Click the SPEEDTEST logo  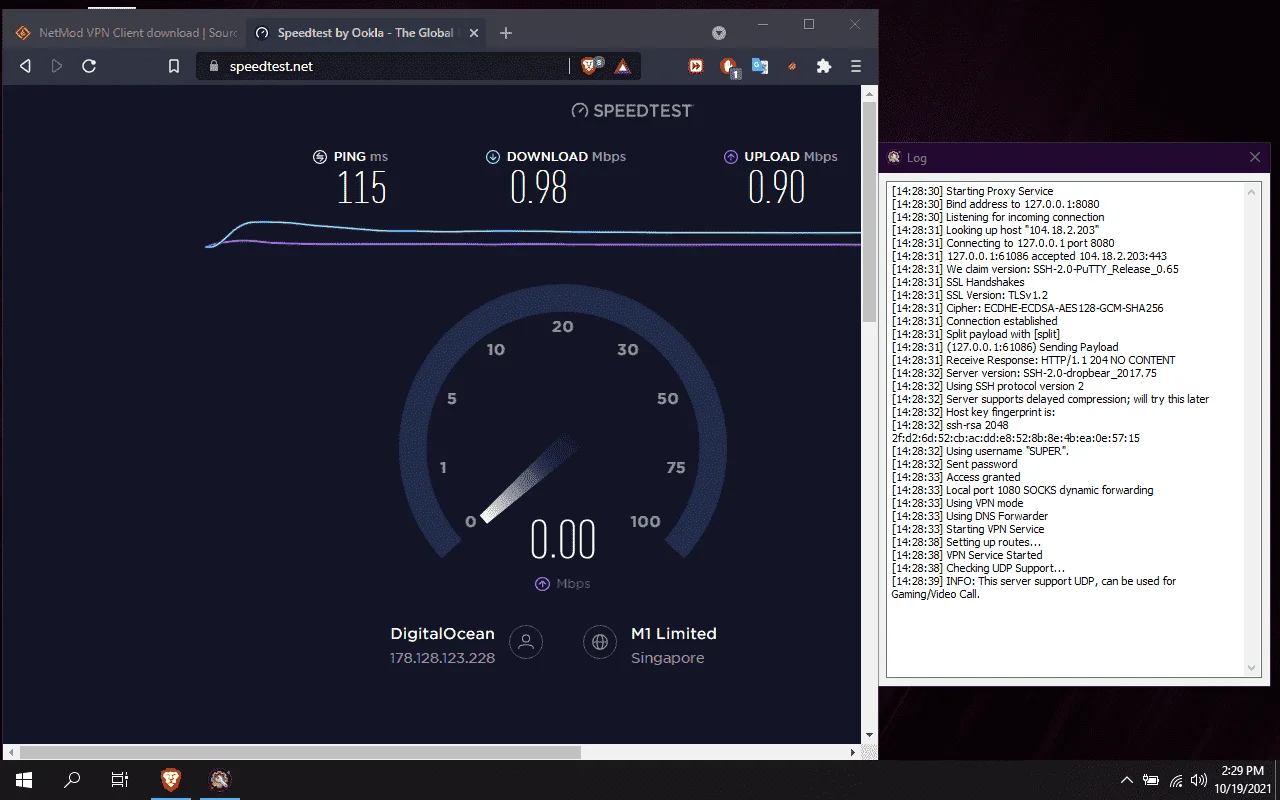pyautogui.click(x=632, y=110)
